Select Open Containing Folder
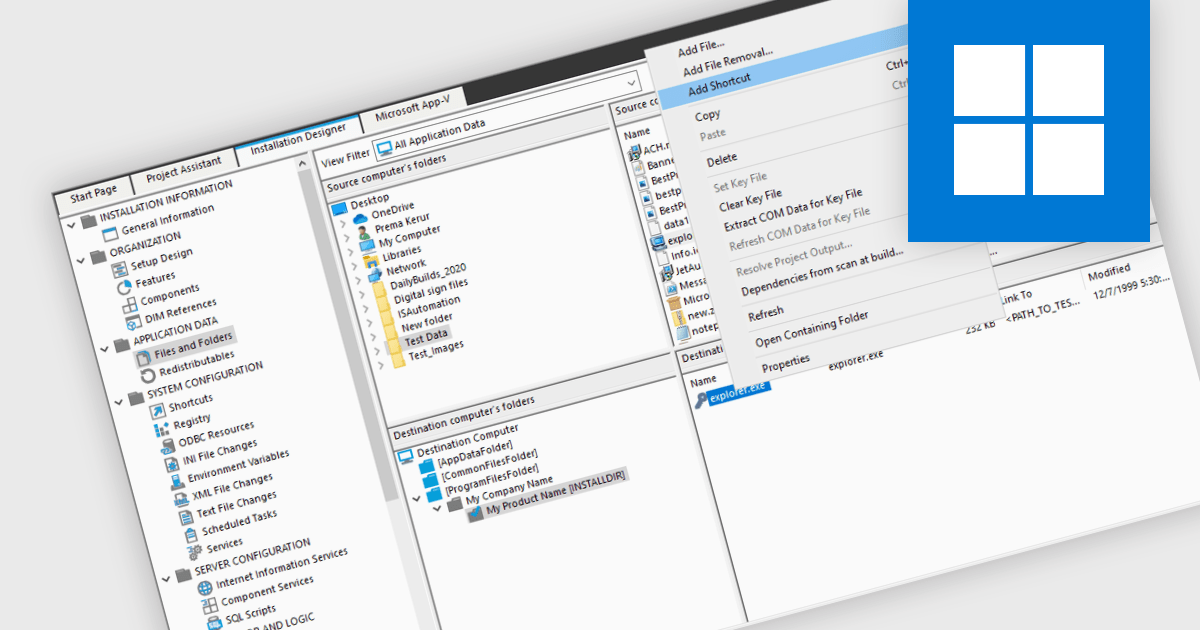Viewport: 1200px width, 630px height. click(x=811, y=329)
